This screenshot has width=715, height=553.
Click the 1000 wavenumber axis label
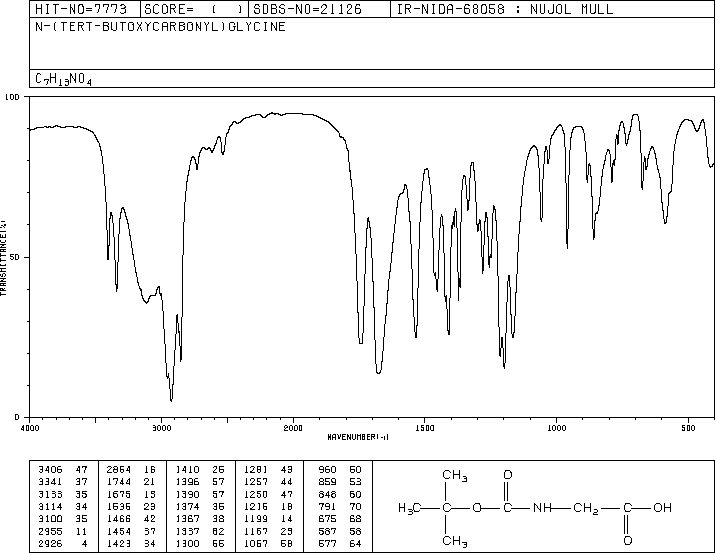(556, 428)
